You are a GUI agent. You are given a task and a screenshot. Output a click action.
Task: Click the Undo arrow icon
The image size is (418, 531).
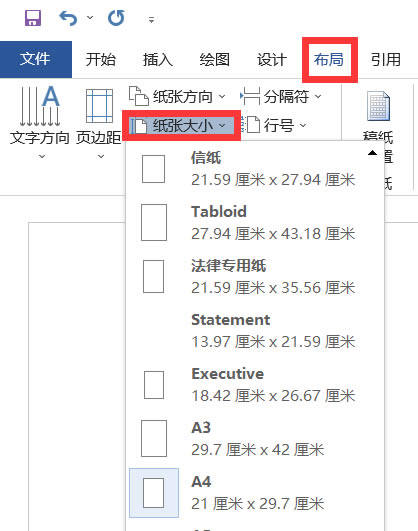[x=68, y=18]
